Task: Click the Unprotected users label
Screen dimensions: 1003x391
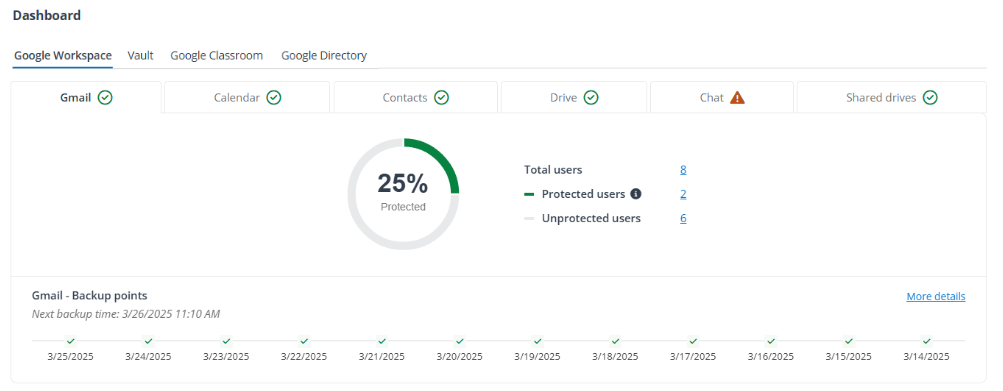Action: pos(591,218)
